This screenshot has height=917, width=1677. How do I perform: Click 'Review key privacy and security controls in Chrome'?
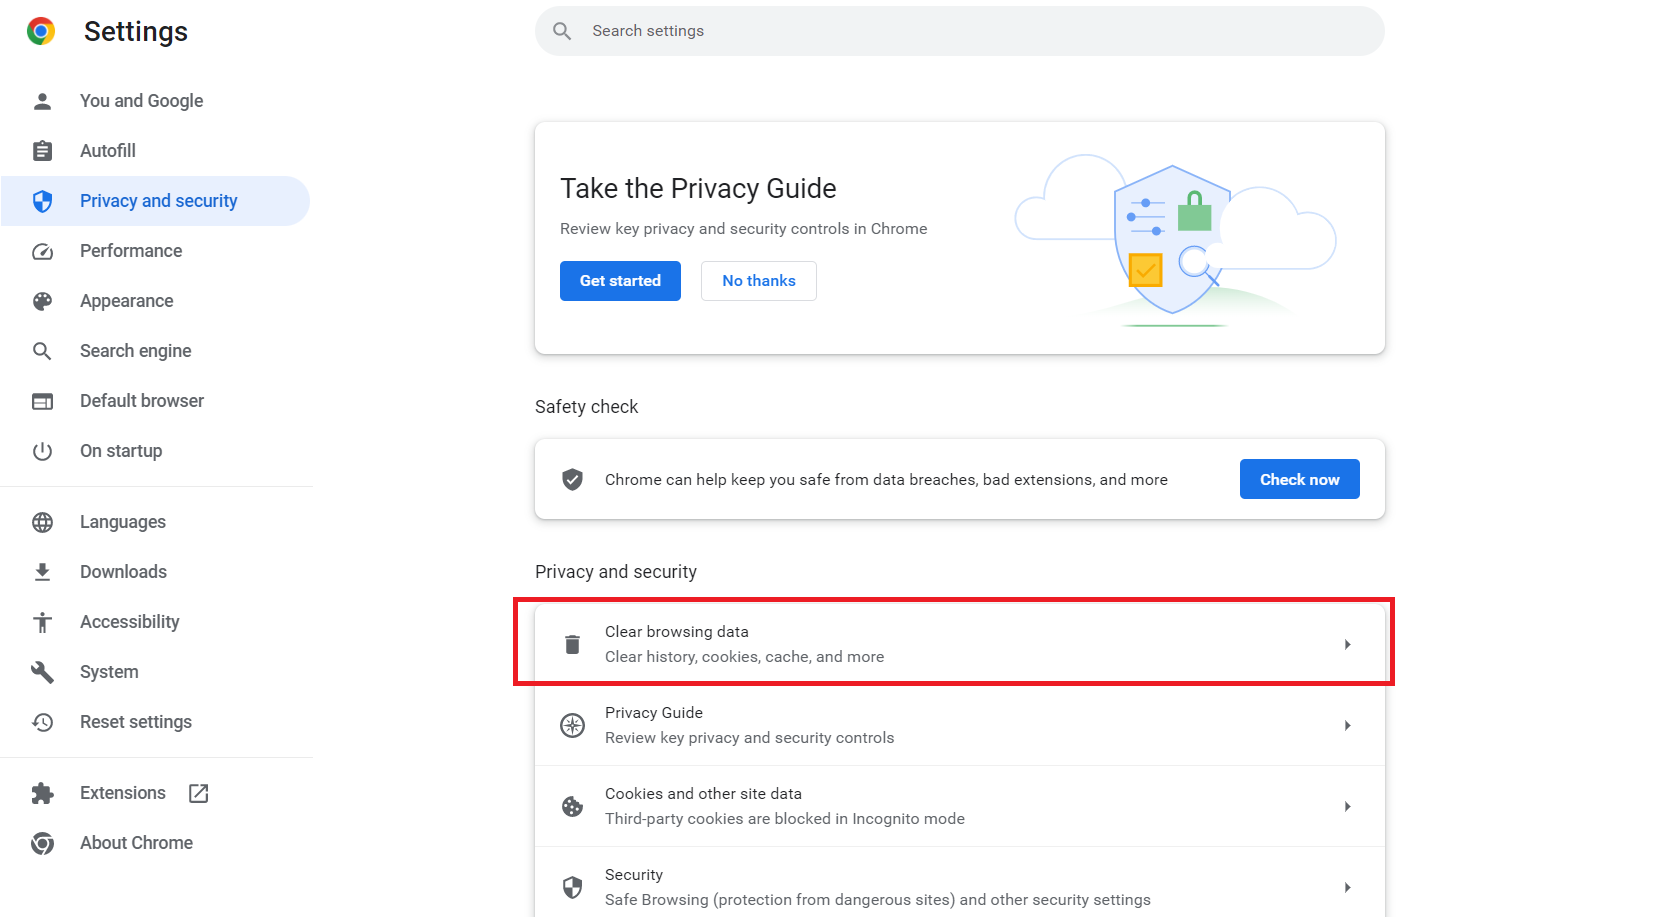[743, 229]
